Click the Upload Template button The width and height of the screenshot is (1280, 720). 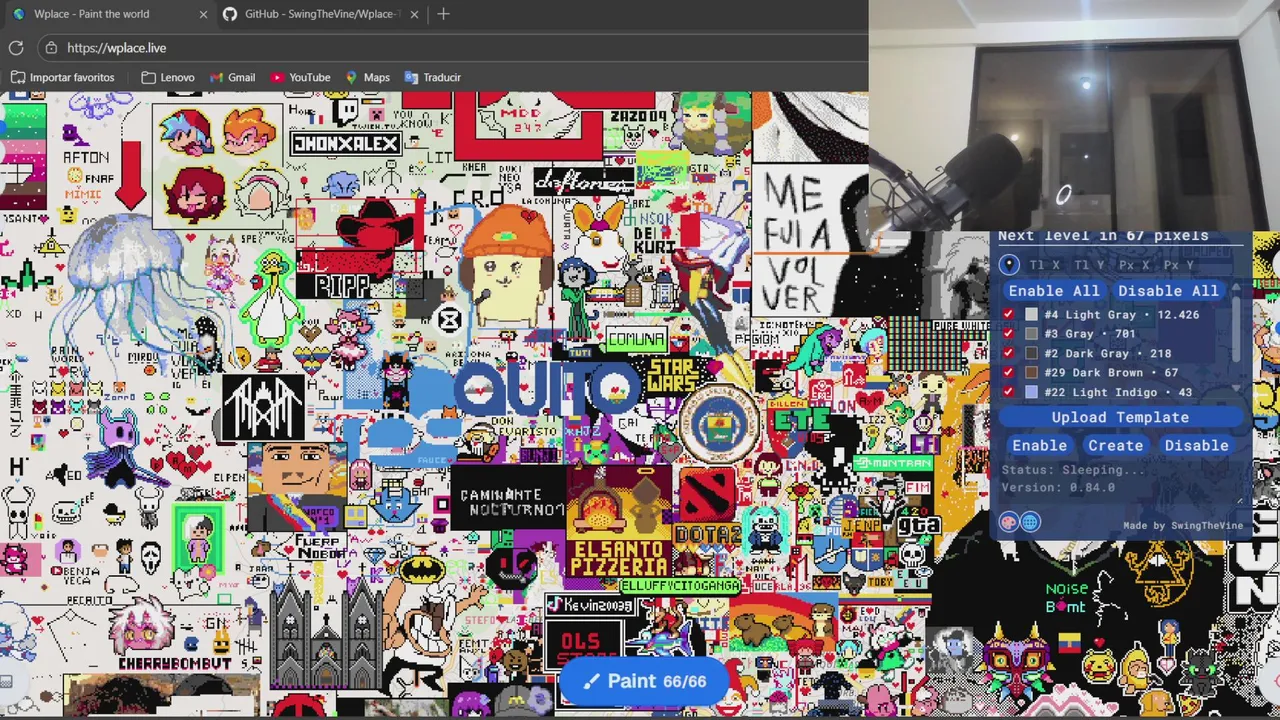pos(1120,417)
